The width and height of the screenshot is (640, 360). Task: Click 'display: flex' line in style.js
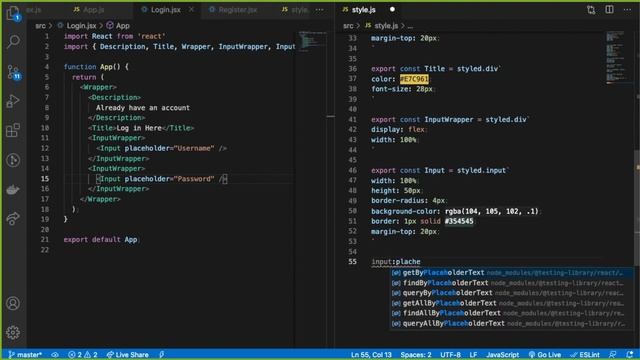[x=399, y=130]
